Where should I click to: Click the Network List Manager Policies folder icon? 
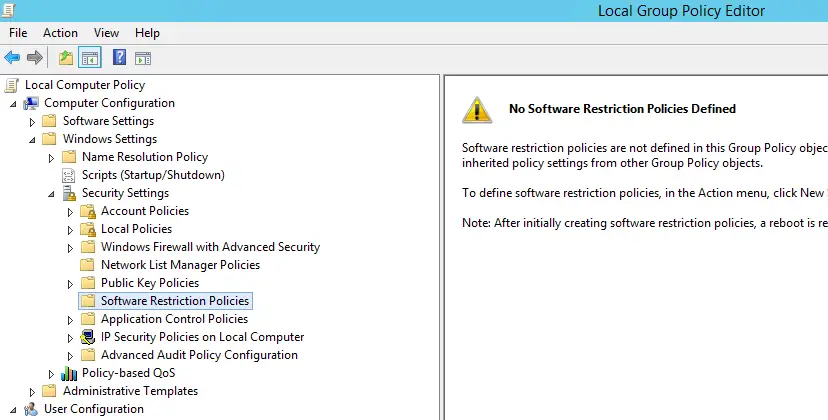tap(88, 265)
